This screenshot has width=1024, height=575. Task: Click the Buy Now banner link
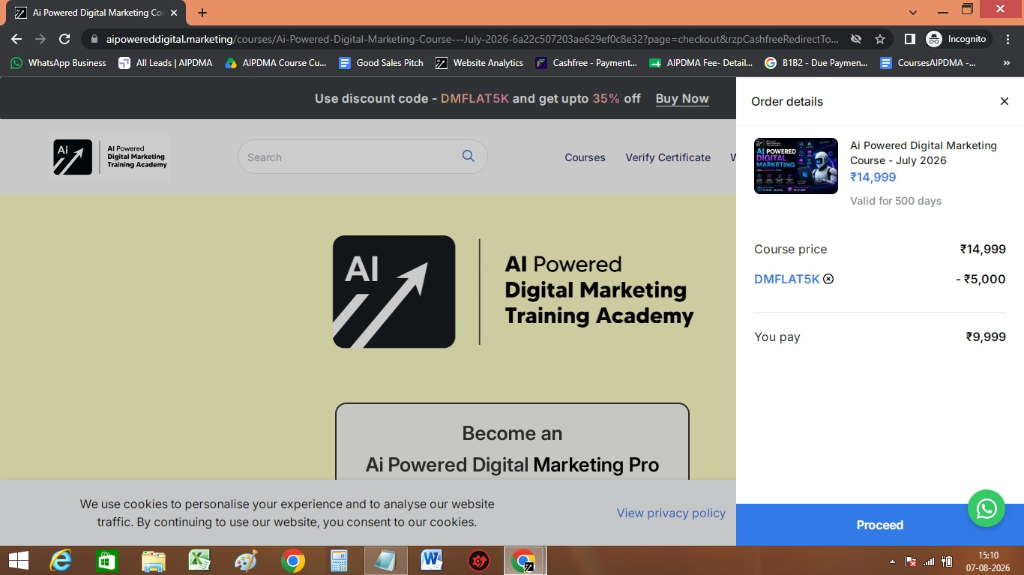(682, 99)
